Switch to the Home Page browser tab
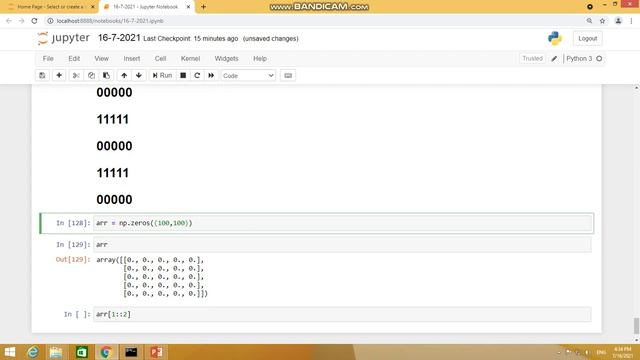 pos(50,7)
